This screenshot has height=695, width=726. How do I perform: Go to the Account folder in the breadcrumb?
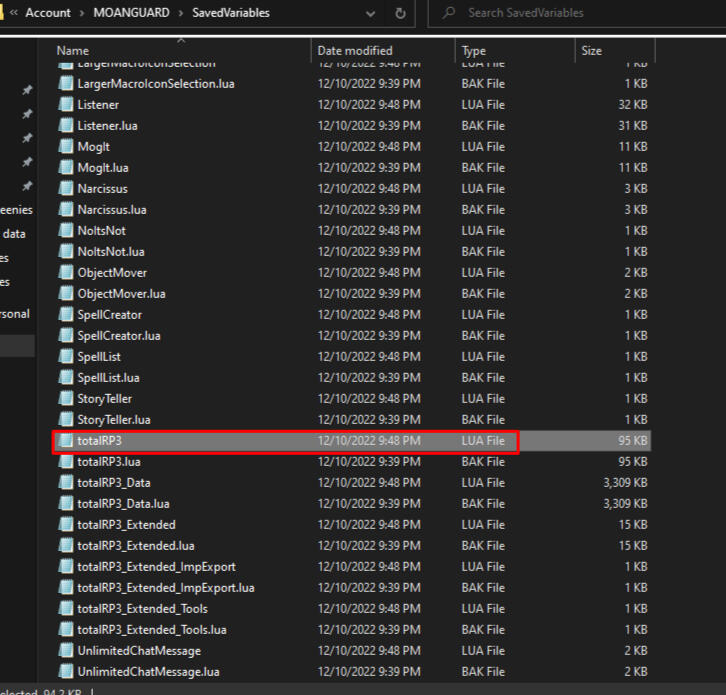pos(47,13)
